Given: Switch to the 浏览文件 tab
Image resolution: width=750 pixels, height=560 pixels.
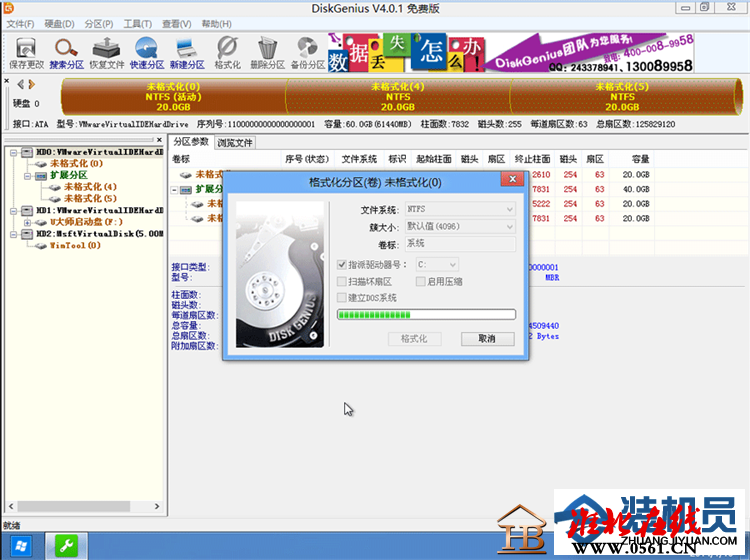Looking at the screenshot, I should click(x=234, y=143).
